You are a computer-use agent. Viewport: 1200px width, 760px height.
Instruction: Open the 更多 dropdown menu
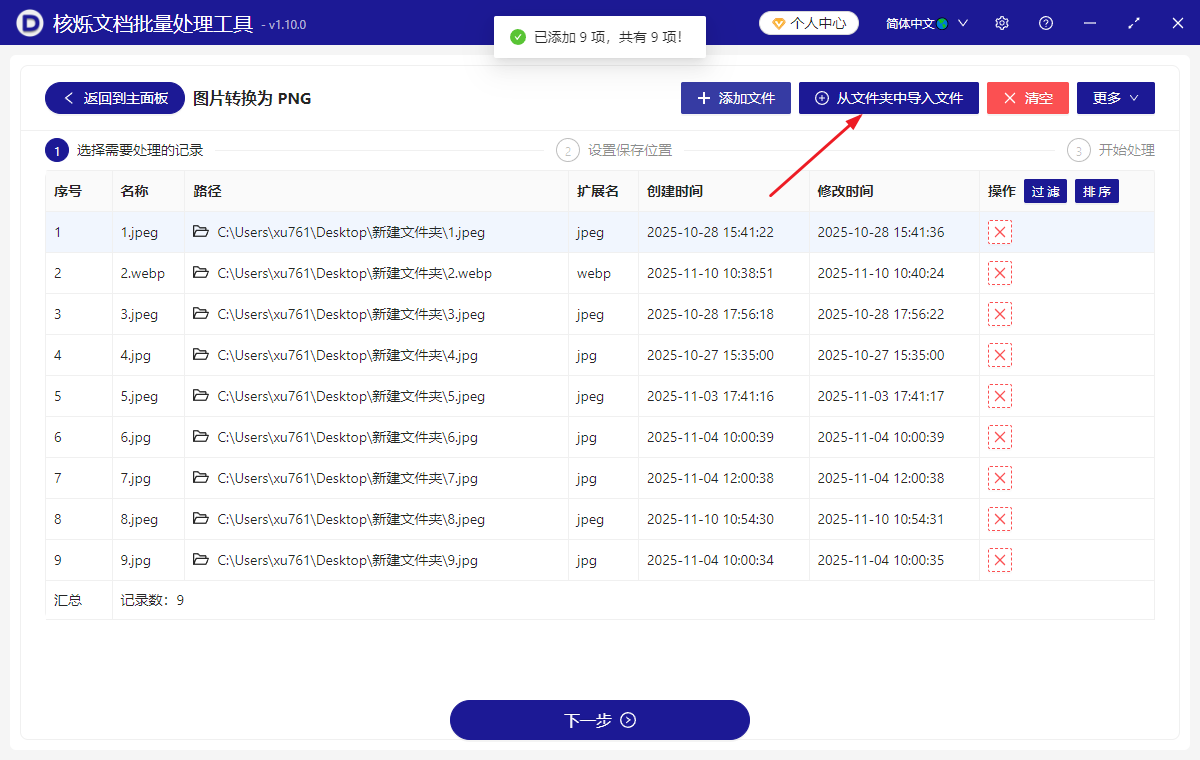coord(1115,98)
